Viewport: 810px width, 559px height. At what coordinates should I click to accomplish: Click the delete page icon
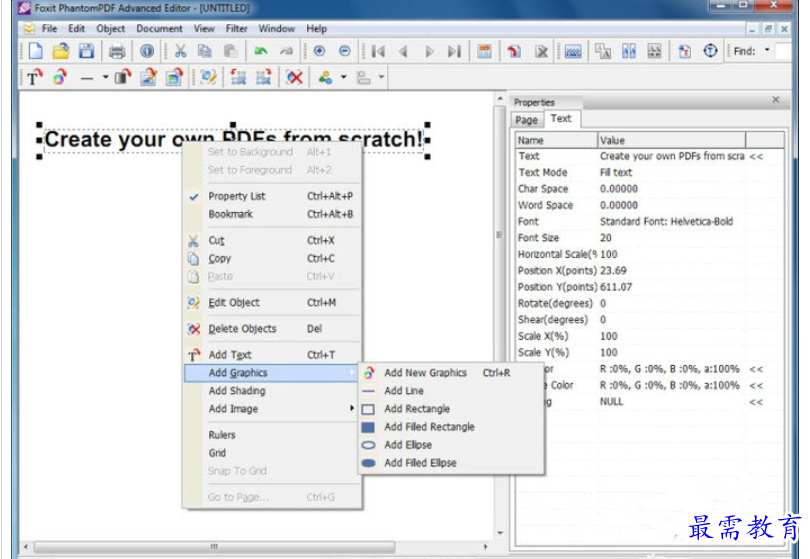tap(541, 51)
